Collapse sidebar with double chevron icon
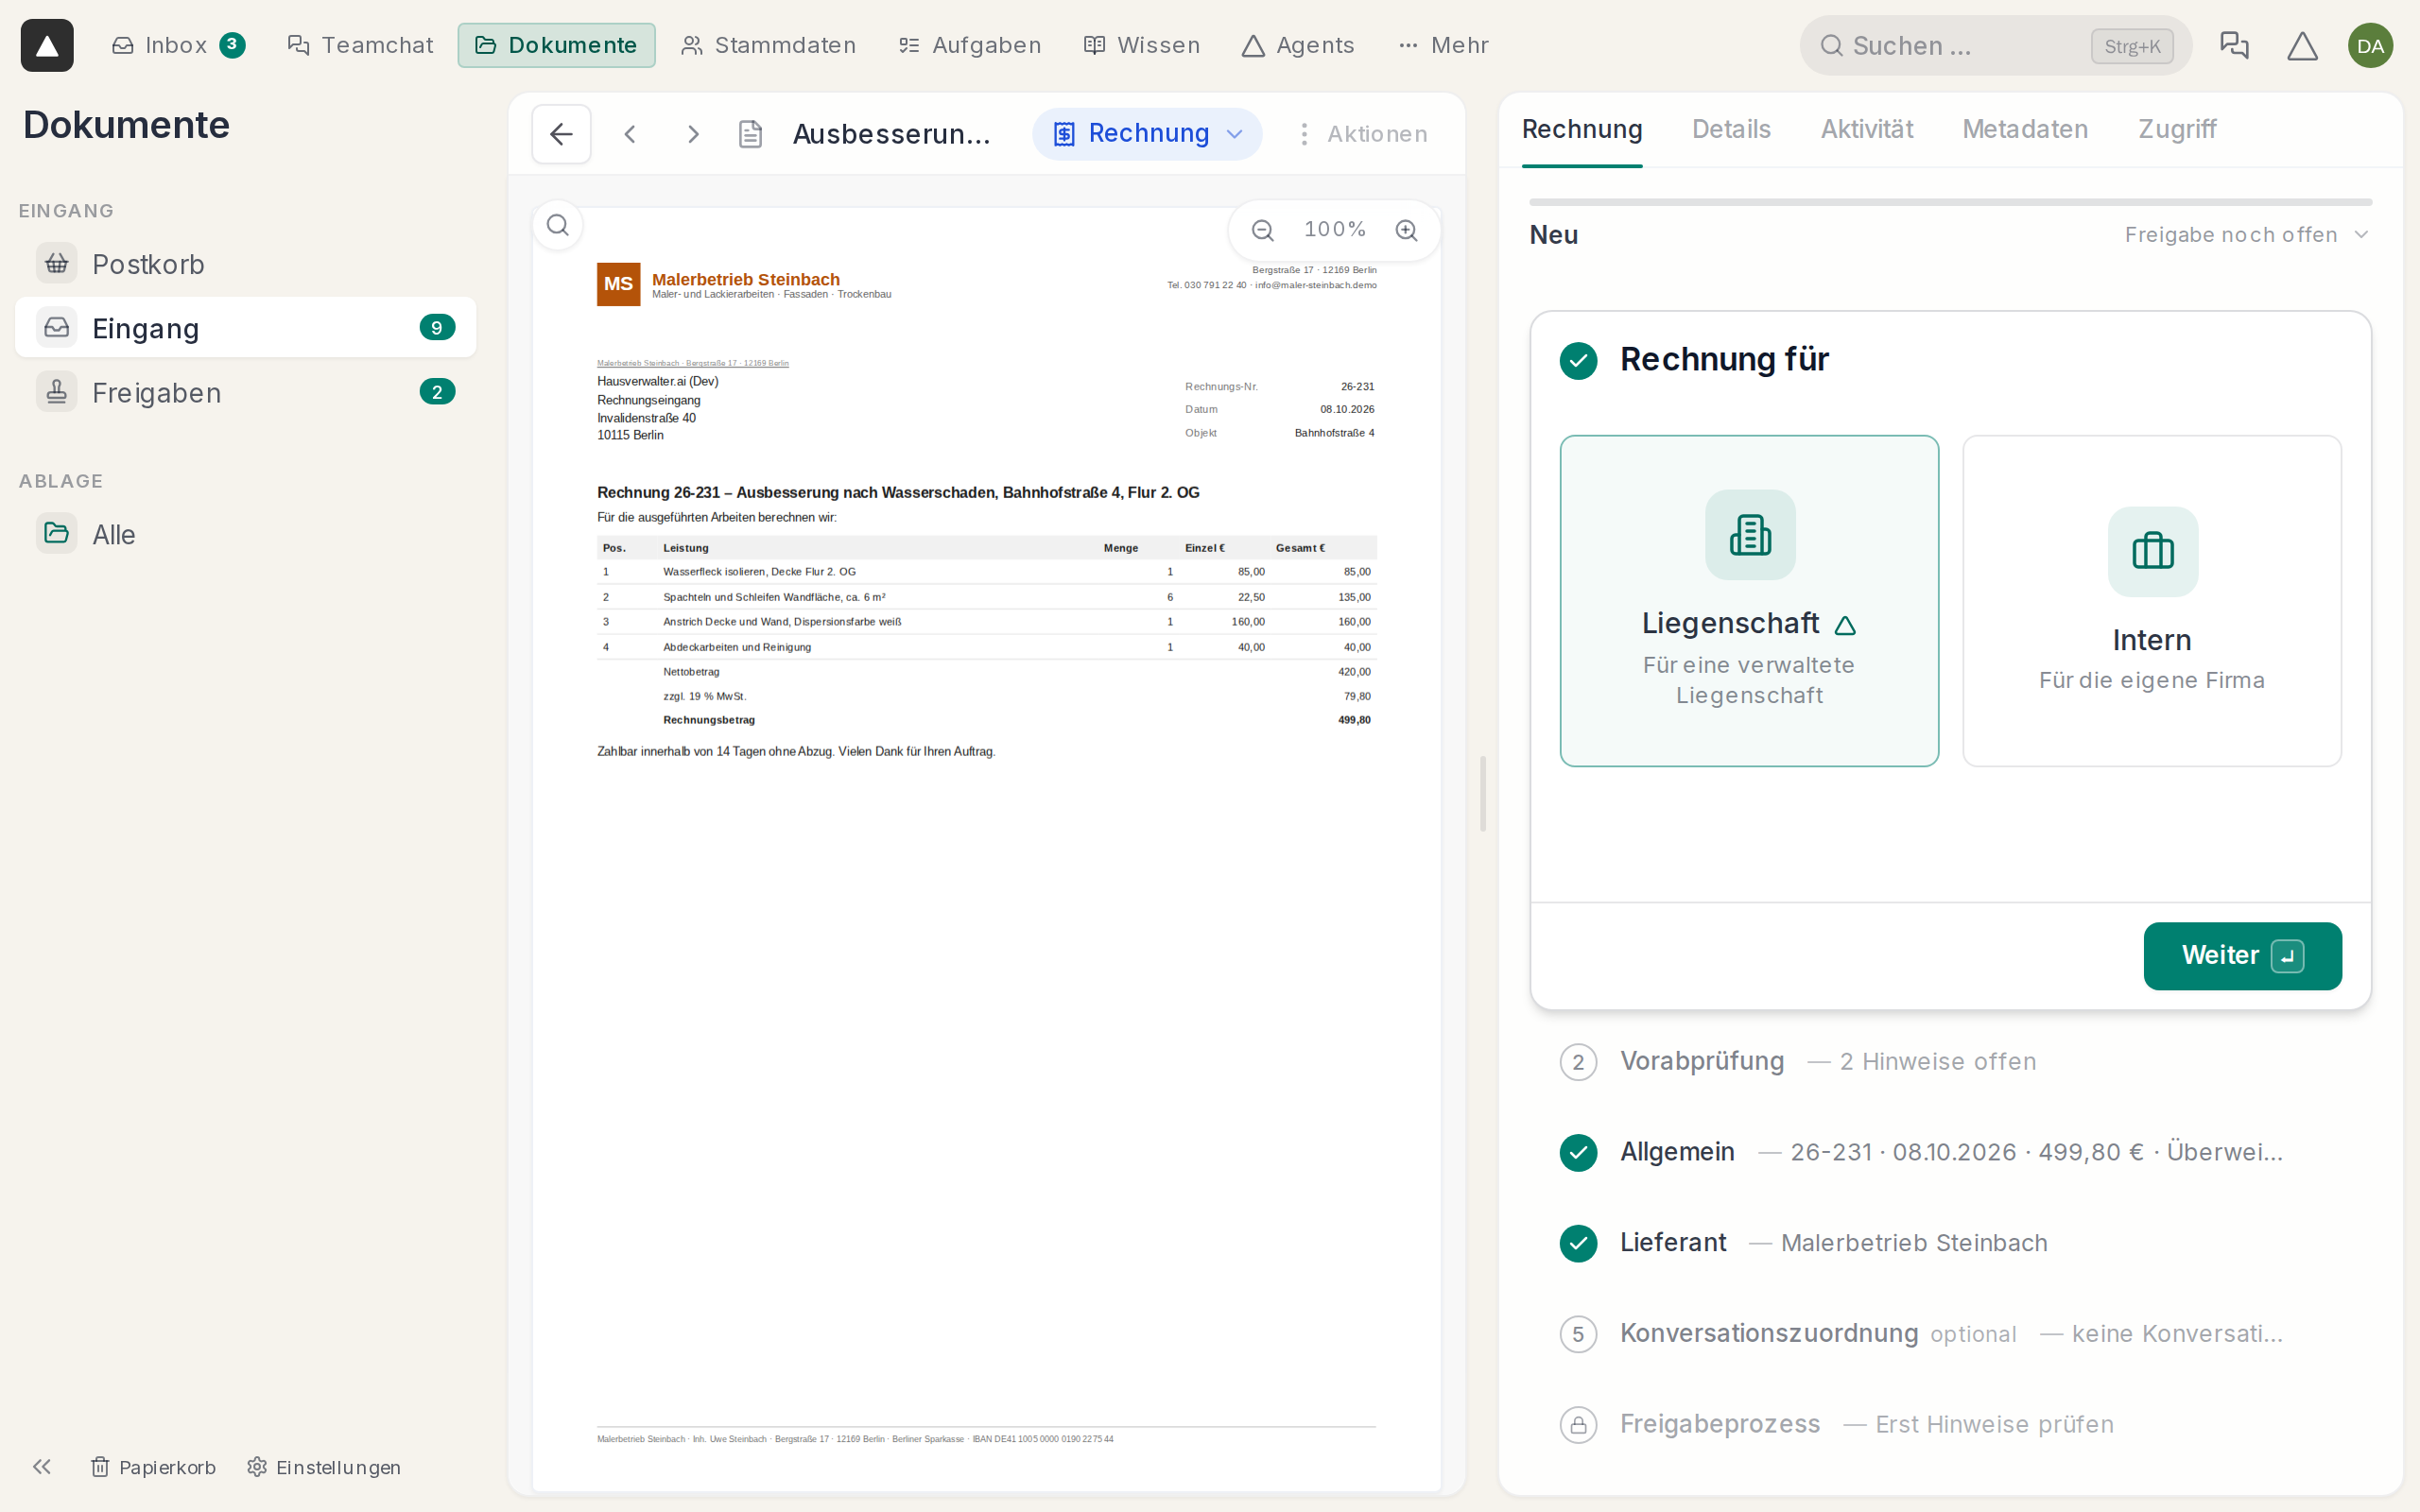2420x1512 pixels. (x=41, y=1466)
